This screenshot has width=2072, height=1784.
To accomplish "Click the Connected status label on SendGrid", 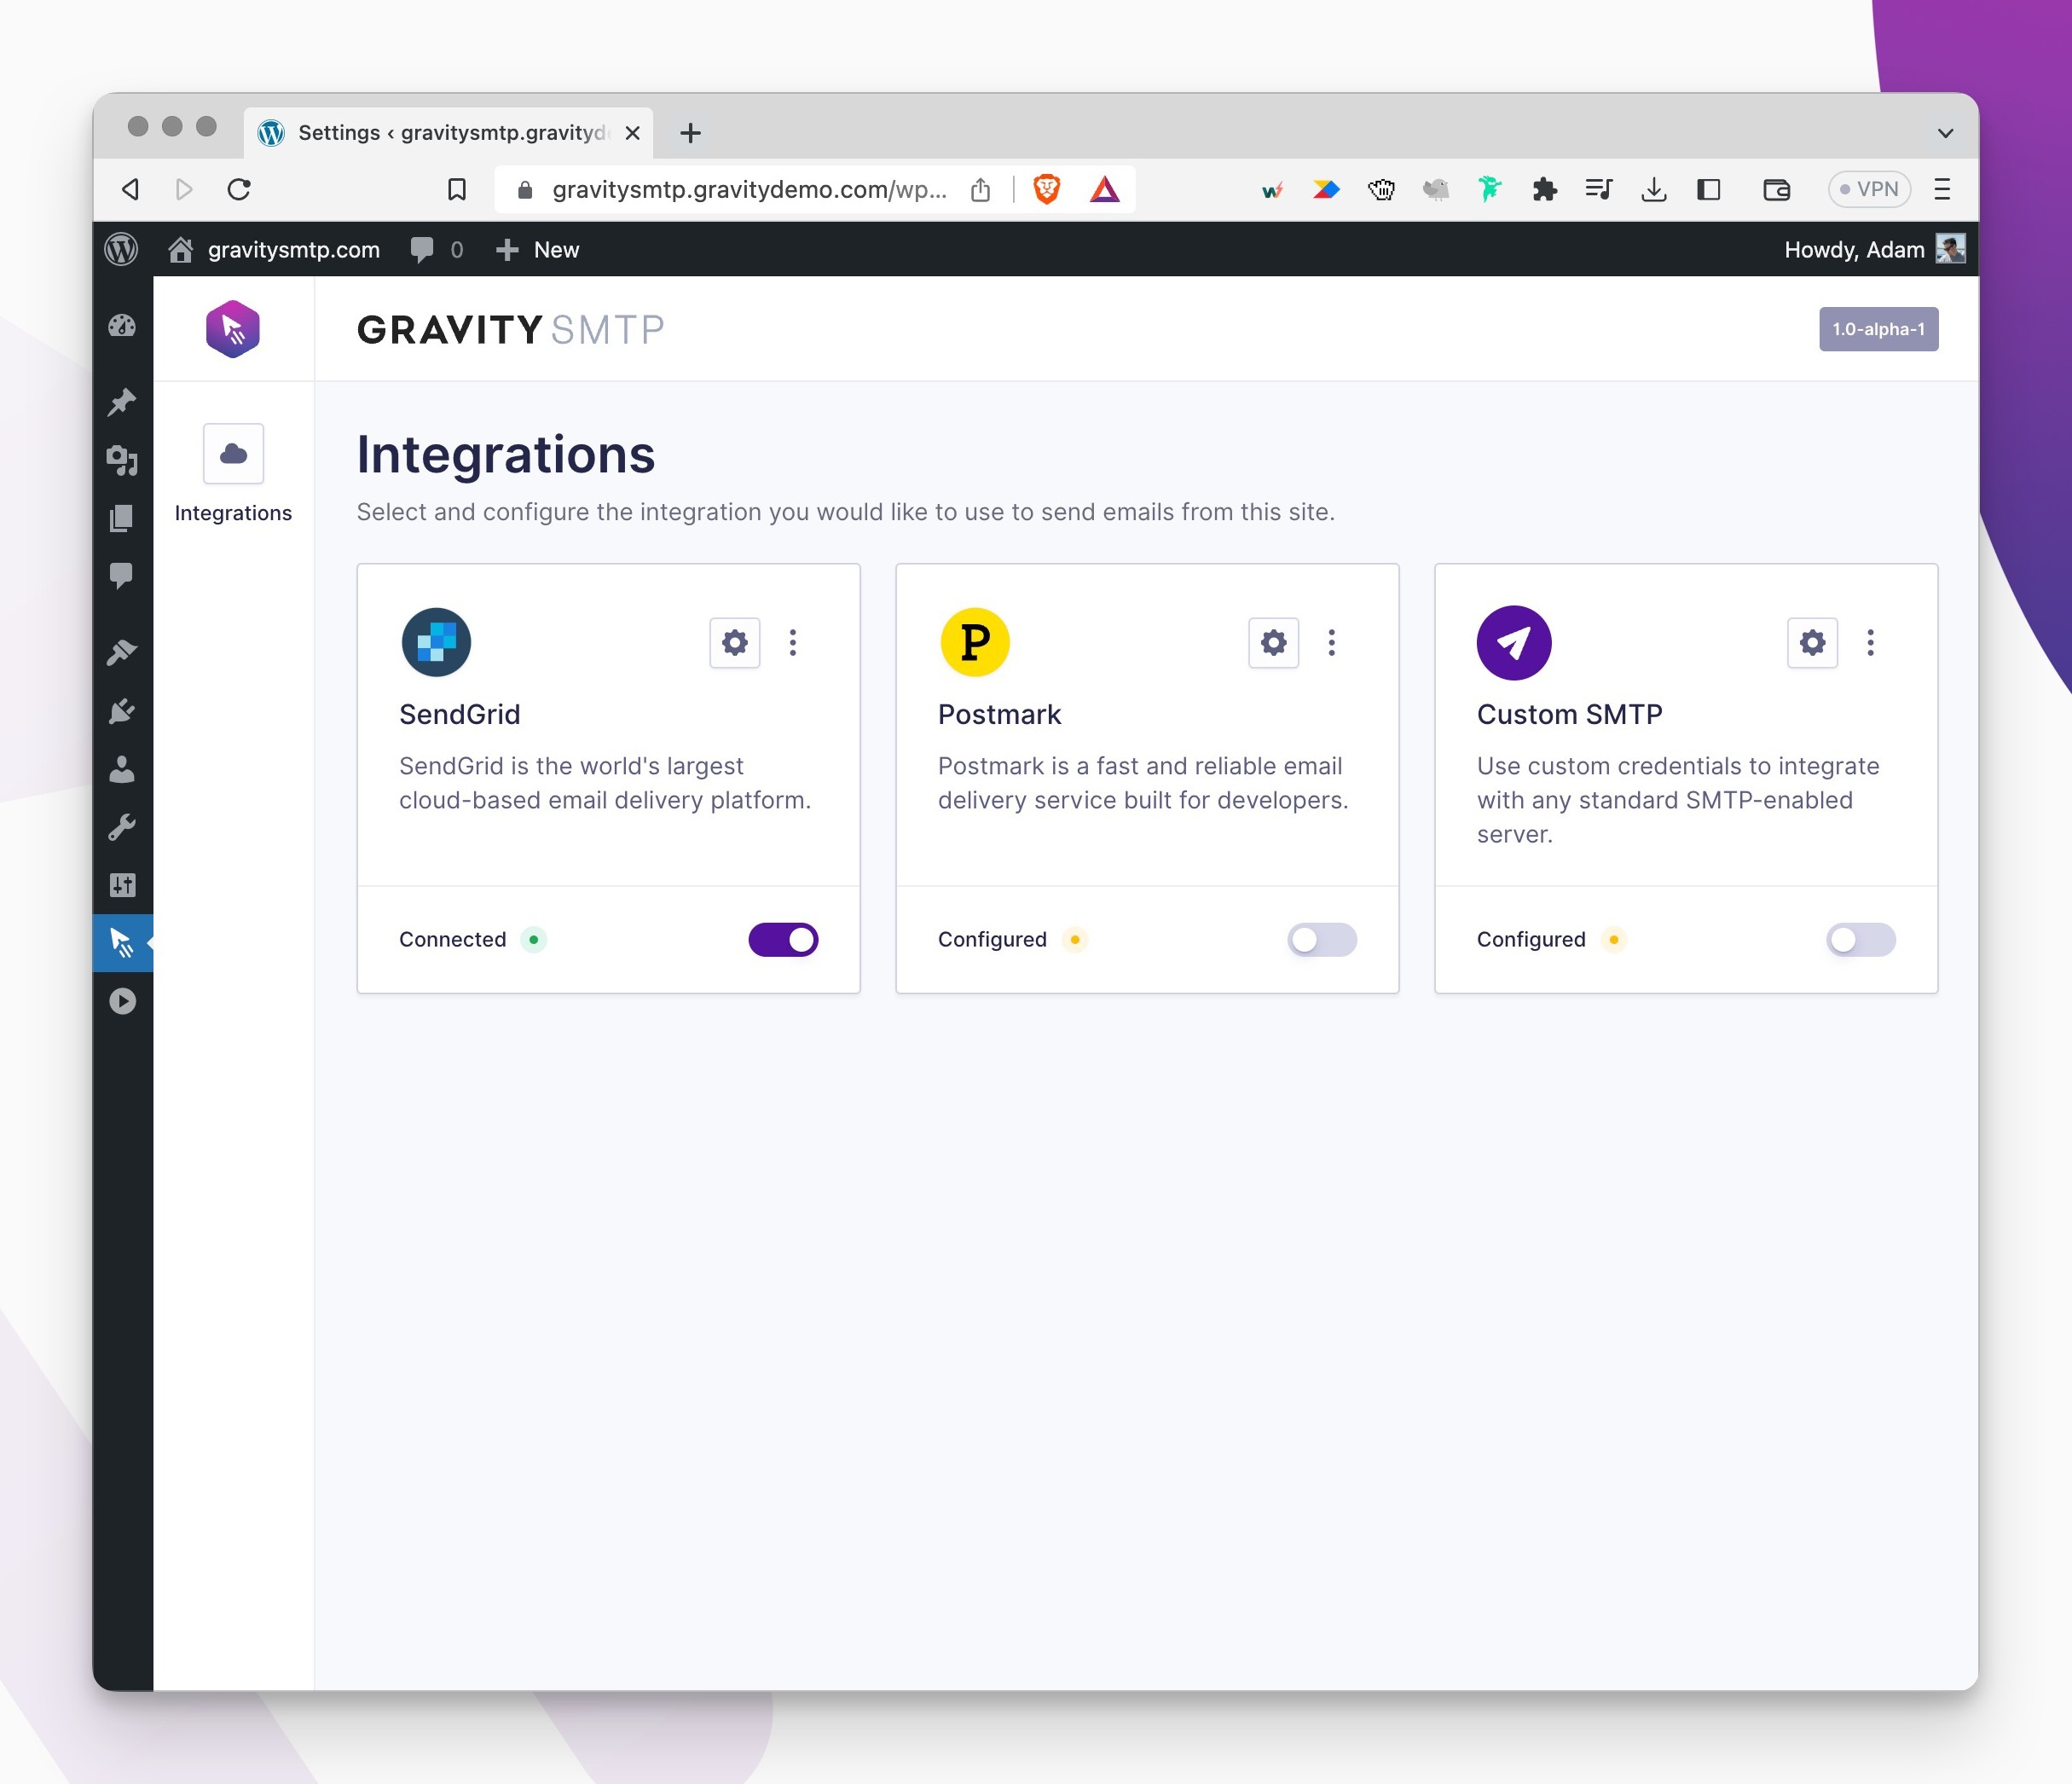I will pos(452,939).
